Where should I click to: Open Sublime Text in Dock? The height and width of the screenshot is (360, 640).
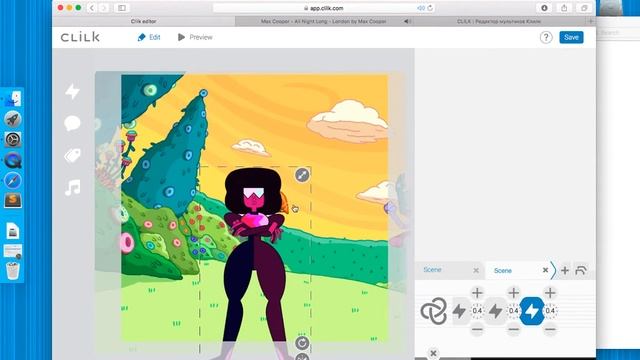tap(13, 200)
